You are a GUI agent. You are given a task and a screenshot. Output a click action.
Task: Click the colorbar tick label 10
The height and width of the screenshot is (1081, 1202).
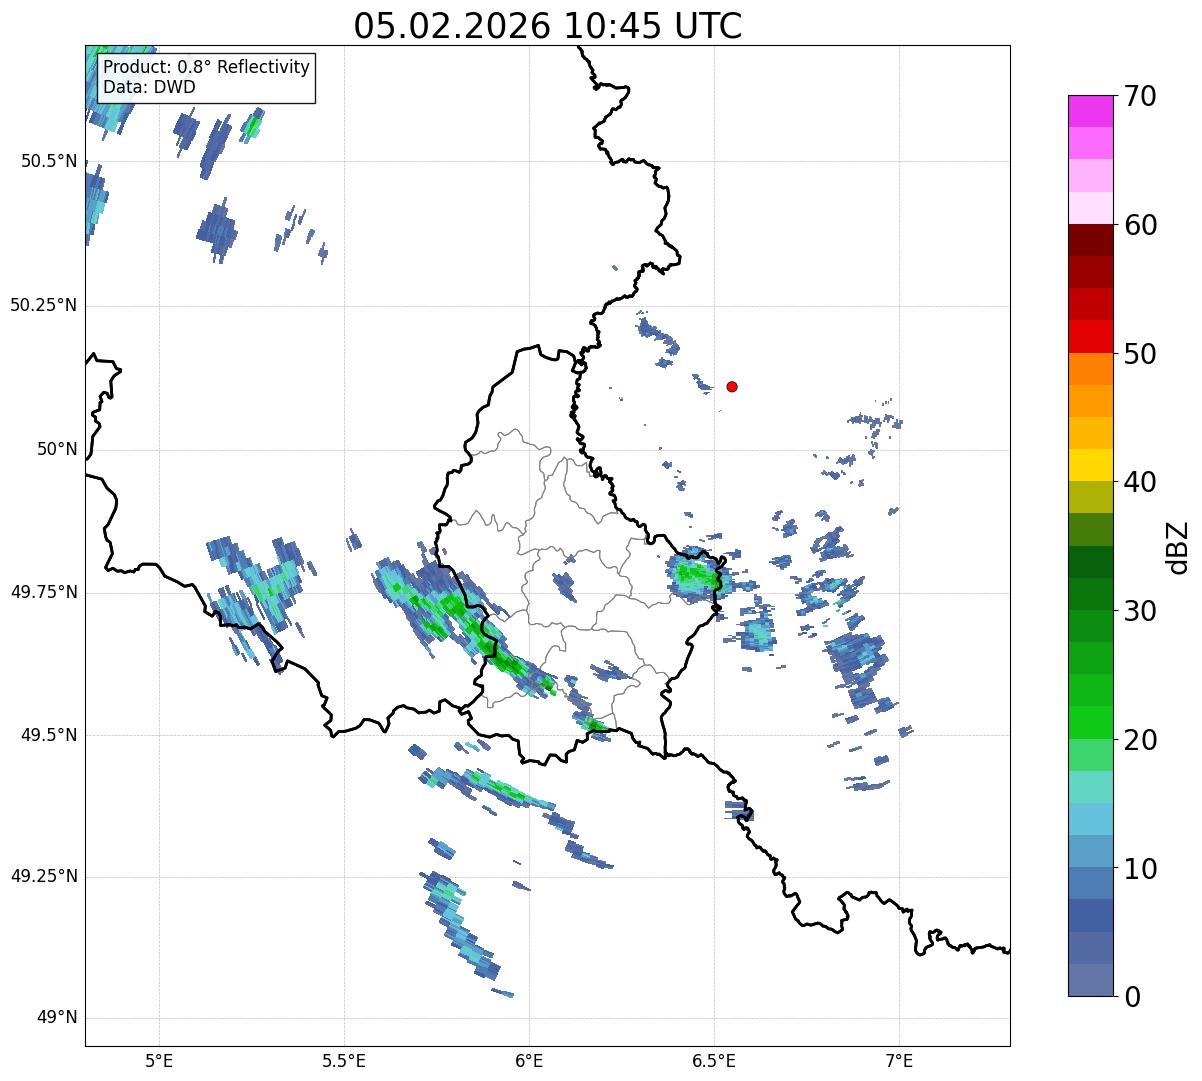coord(1140,869)
